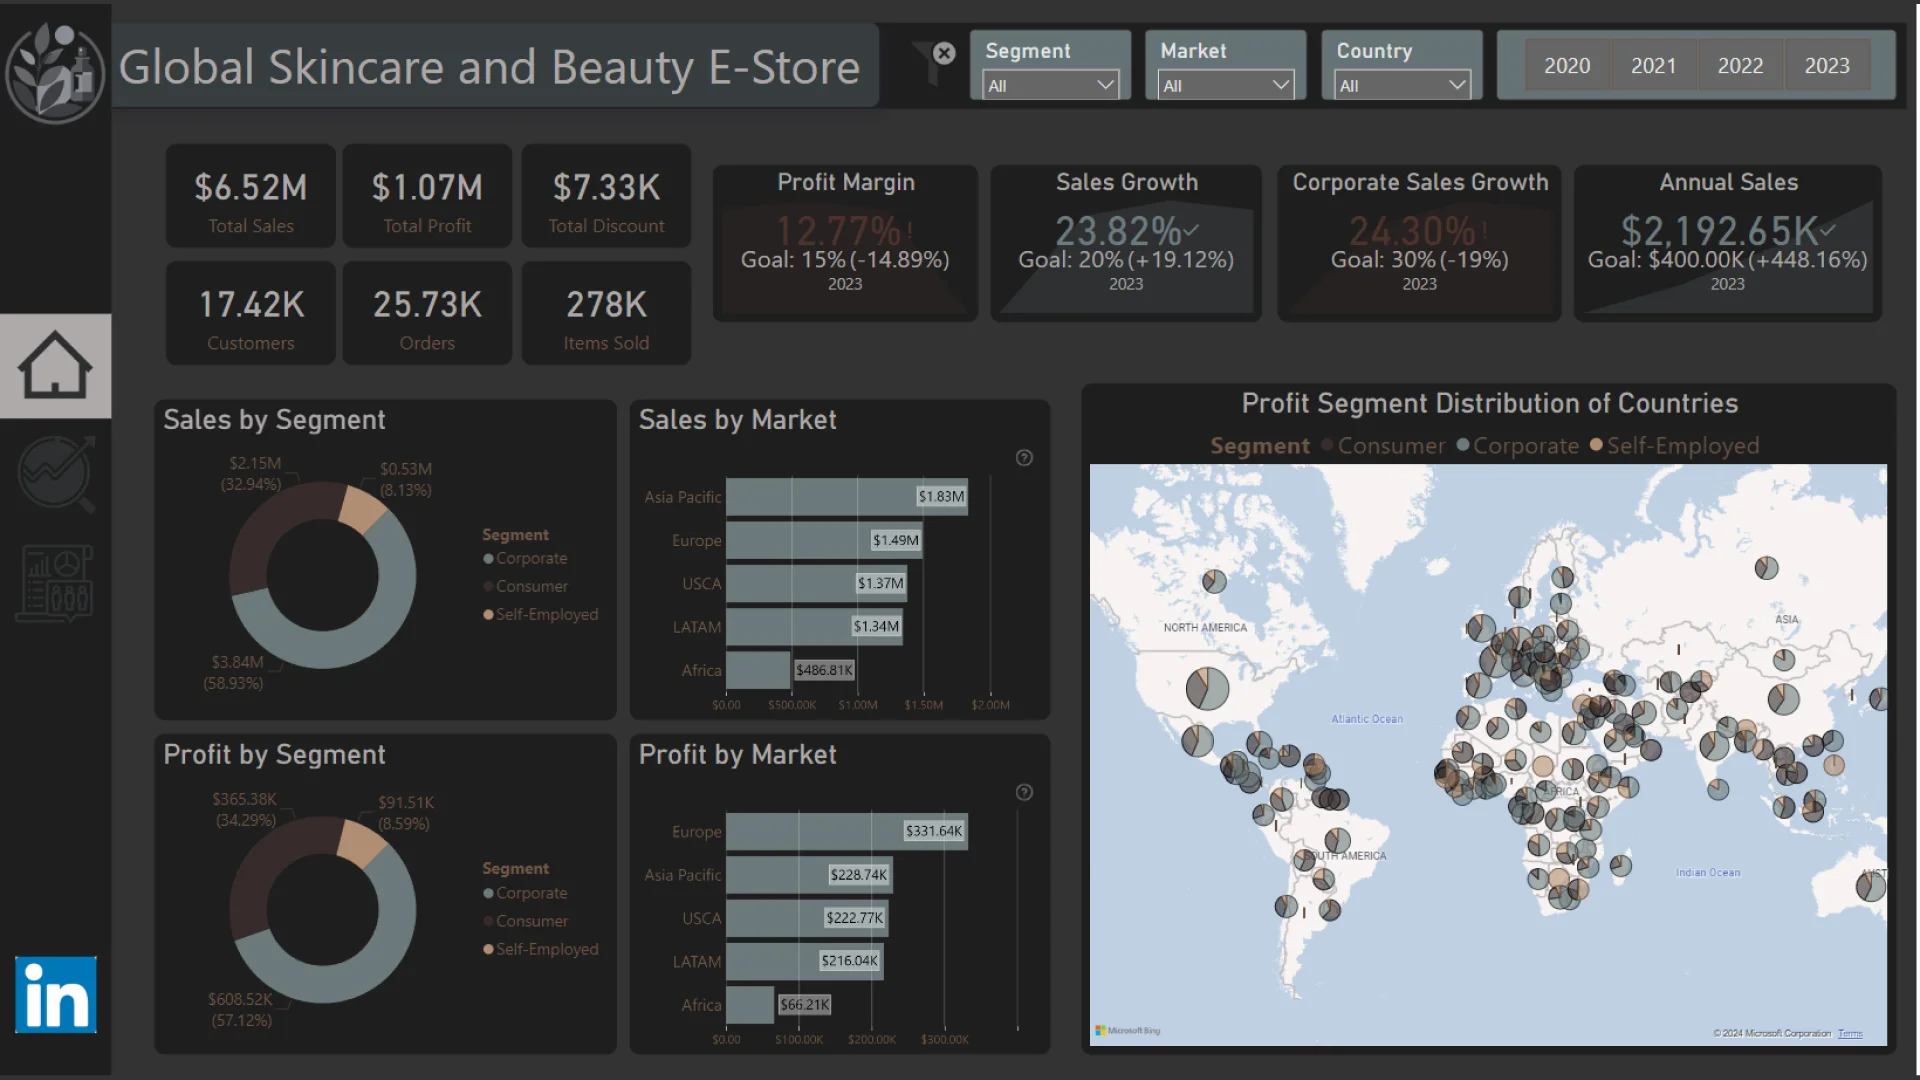This screenshot has width=1920, height=1080.
Task: Open Sales by Market help icon
Action: point(1024,458)
